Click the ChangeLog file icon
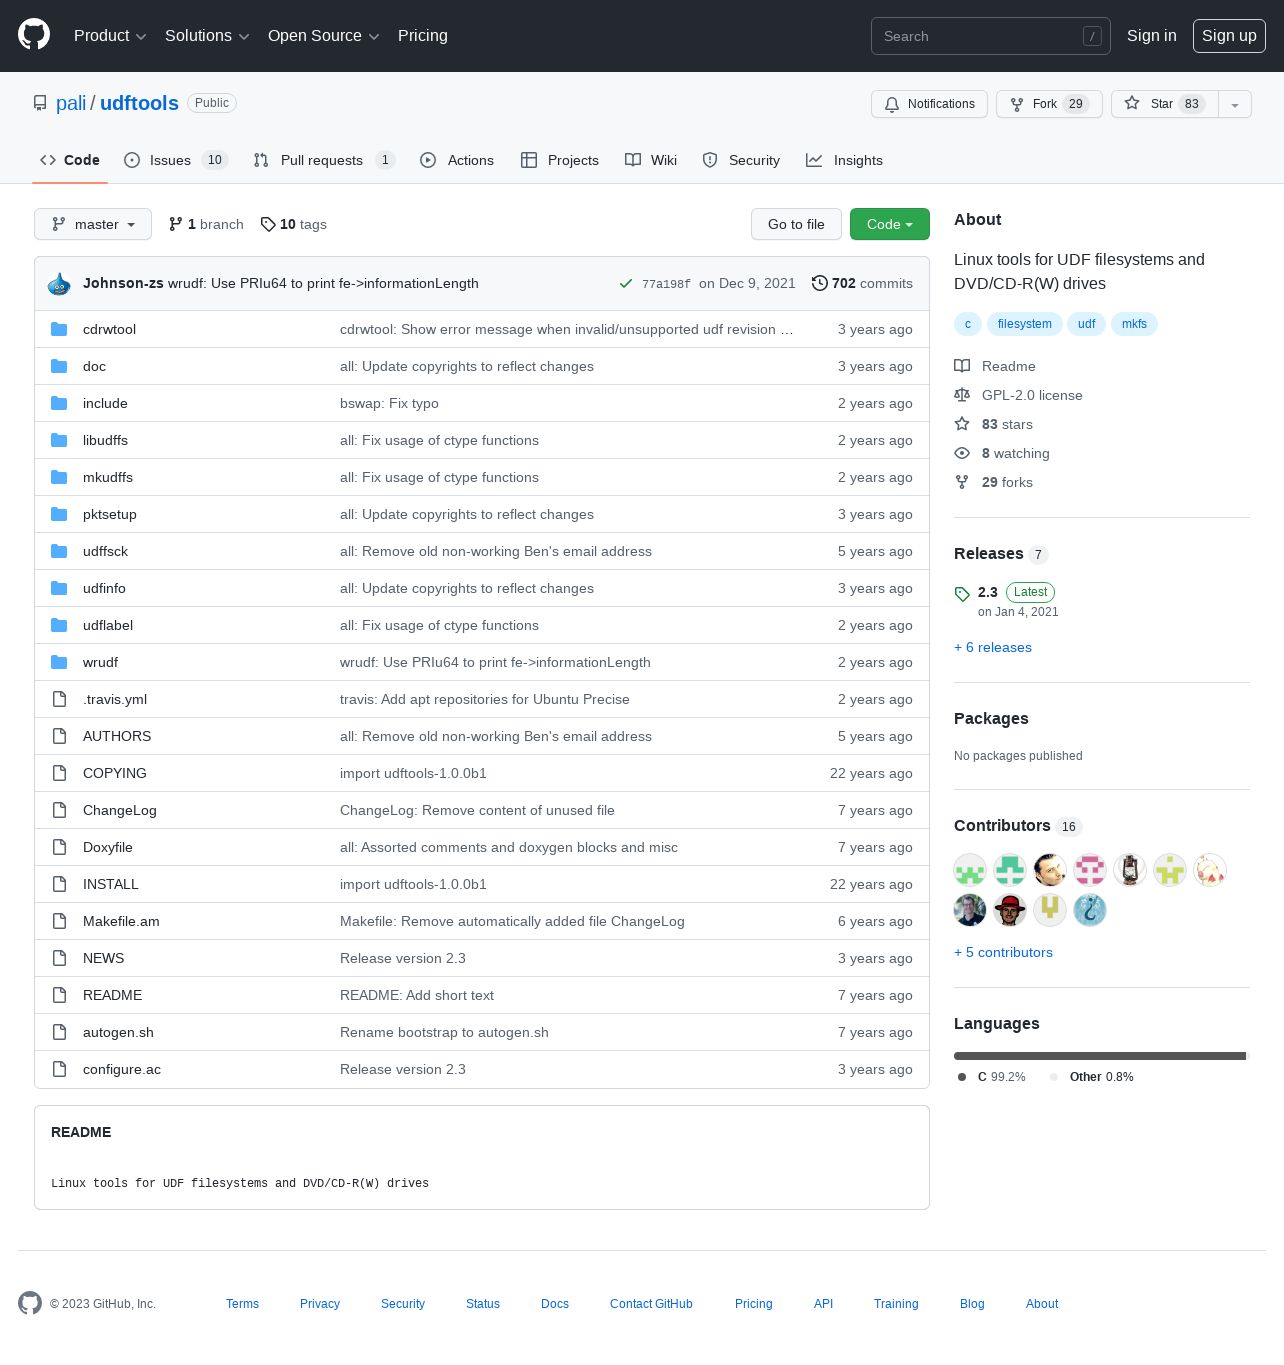1284x1365 pixels. pyautogui.click(x=59, y=810)
